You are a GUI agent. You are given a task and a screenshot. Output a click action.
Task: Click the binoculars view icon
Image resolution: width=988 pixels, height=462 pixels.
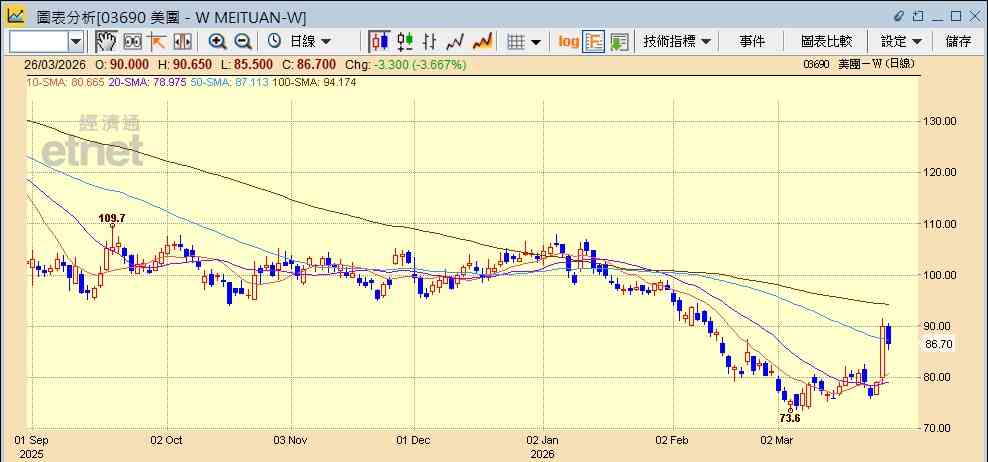pos(133,42)
